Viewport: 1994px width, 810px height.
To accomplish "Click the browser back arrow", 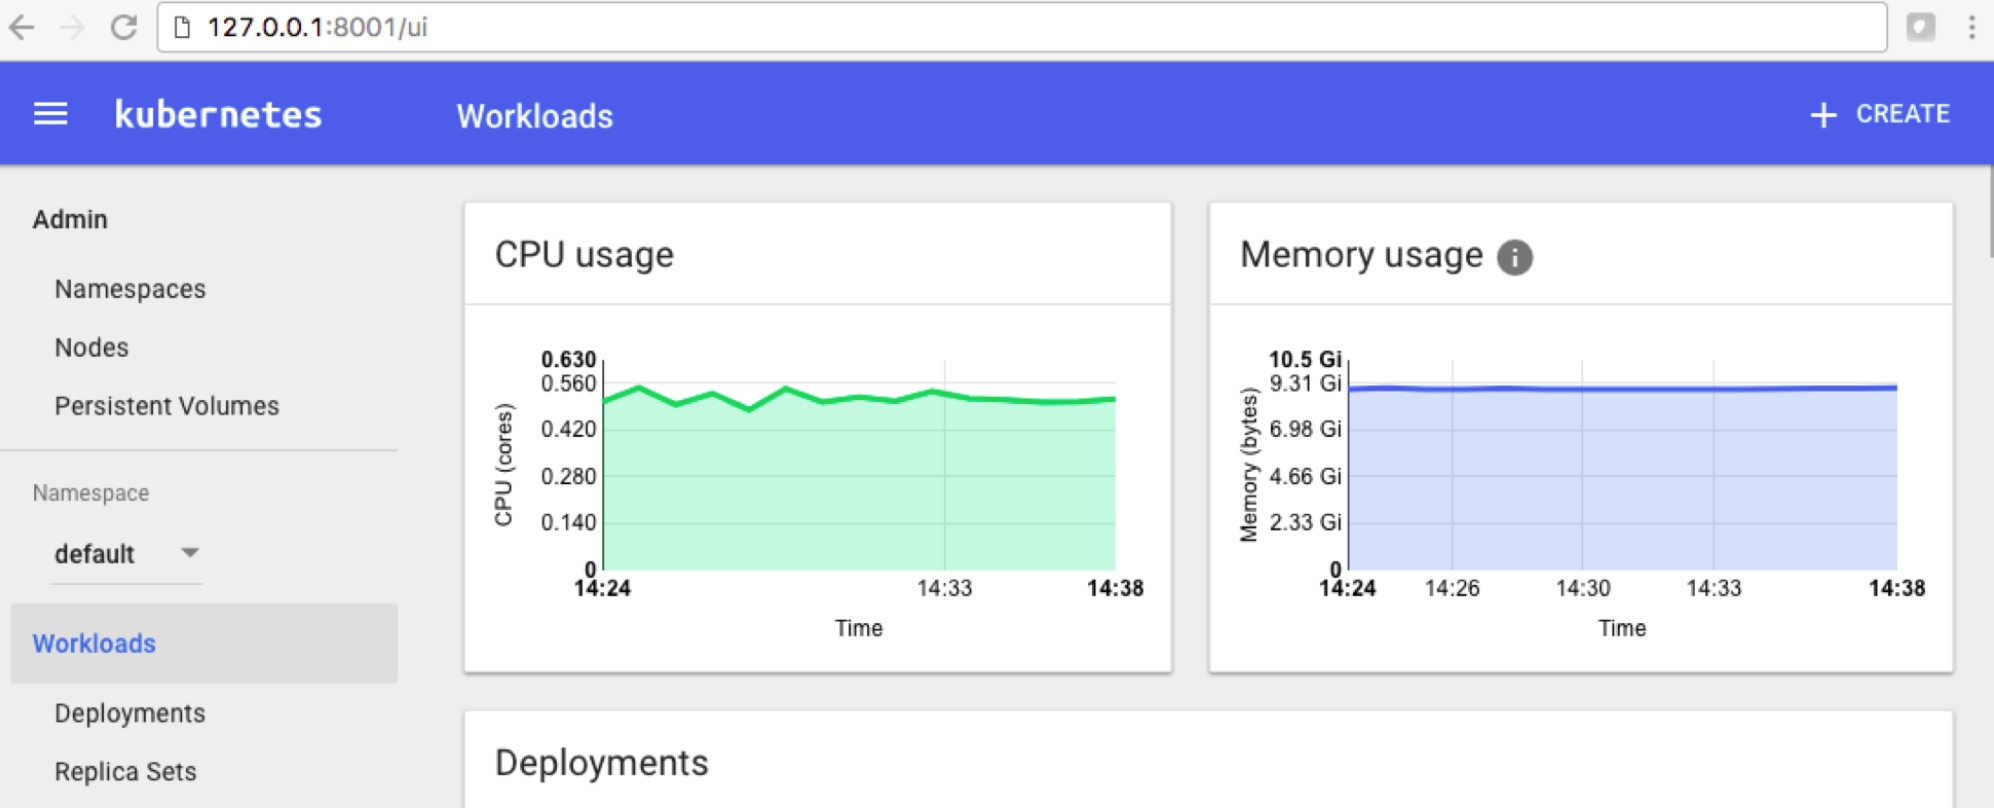I will (22, 27).
